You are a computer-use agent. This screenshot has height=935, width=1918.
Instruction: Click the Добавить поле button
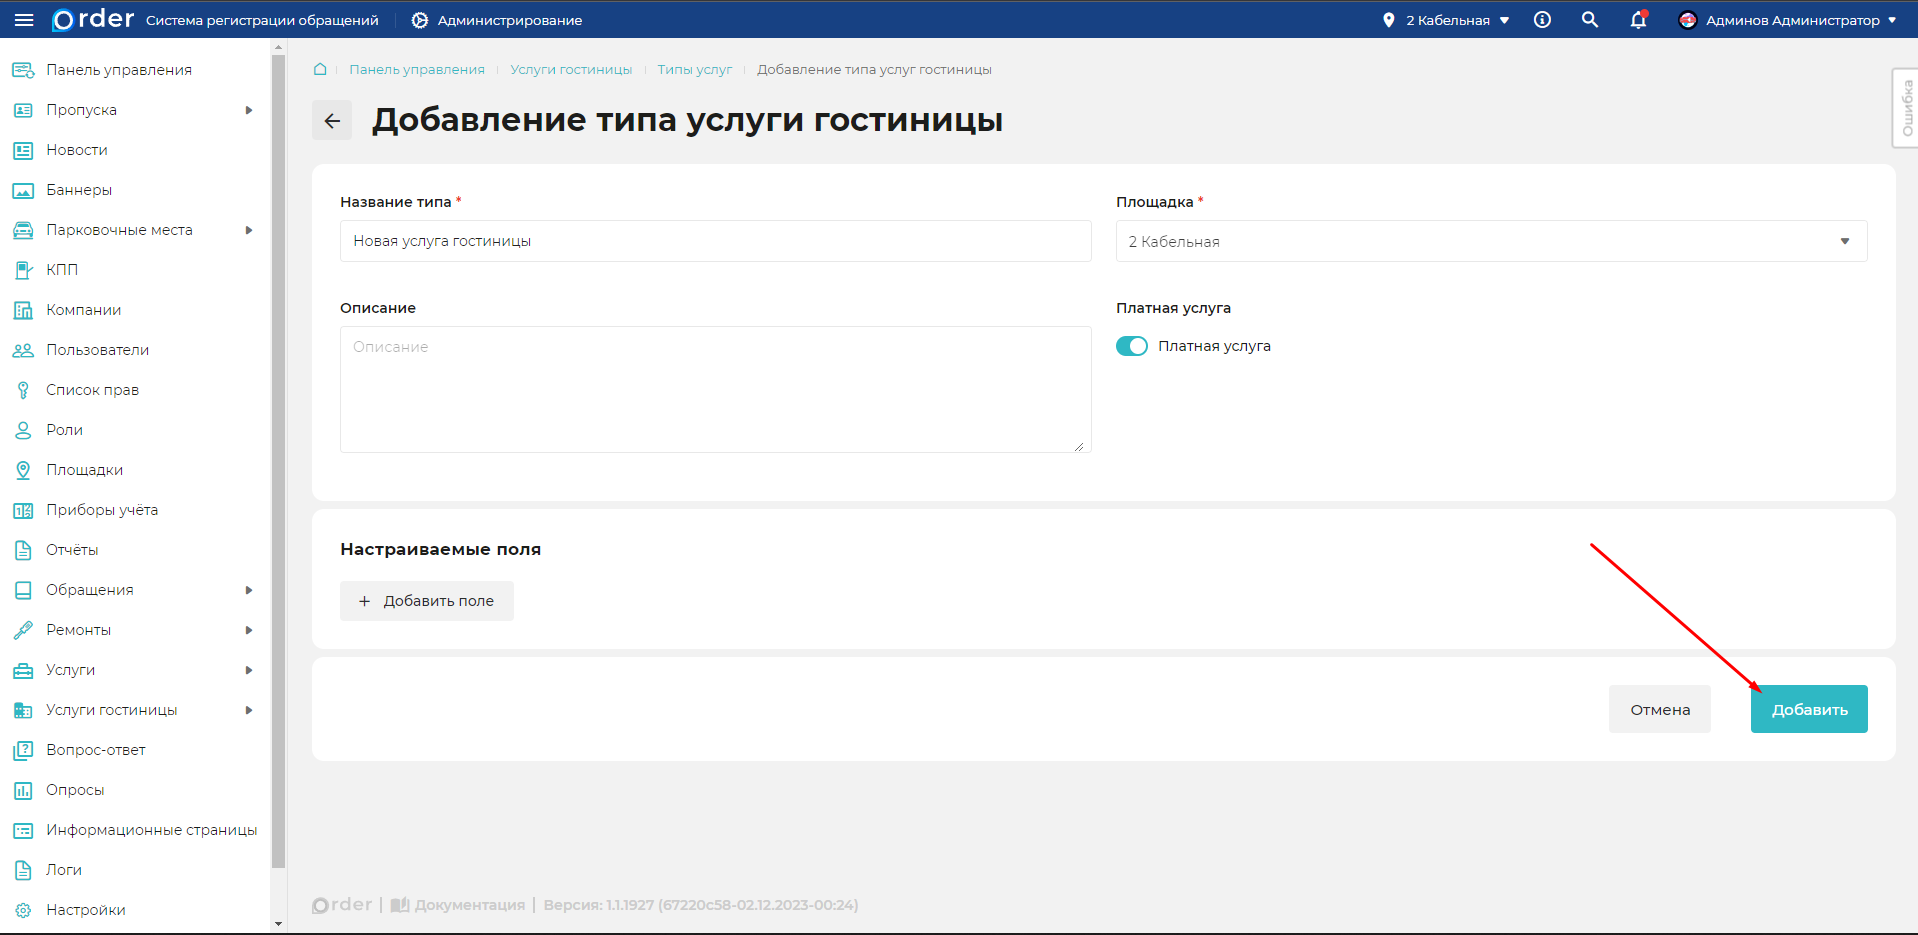tap(426, 600)
